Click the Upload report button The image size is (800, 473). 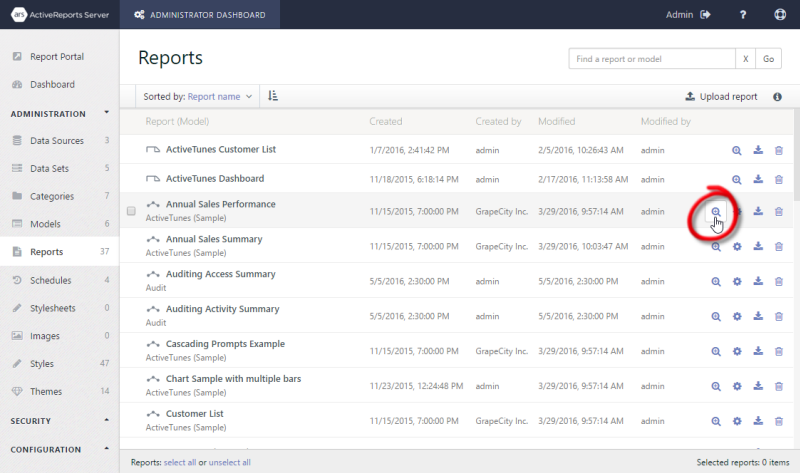coord(721,96)
